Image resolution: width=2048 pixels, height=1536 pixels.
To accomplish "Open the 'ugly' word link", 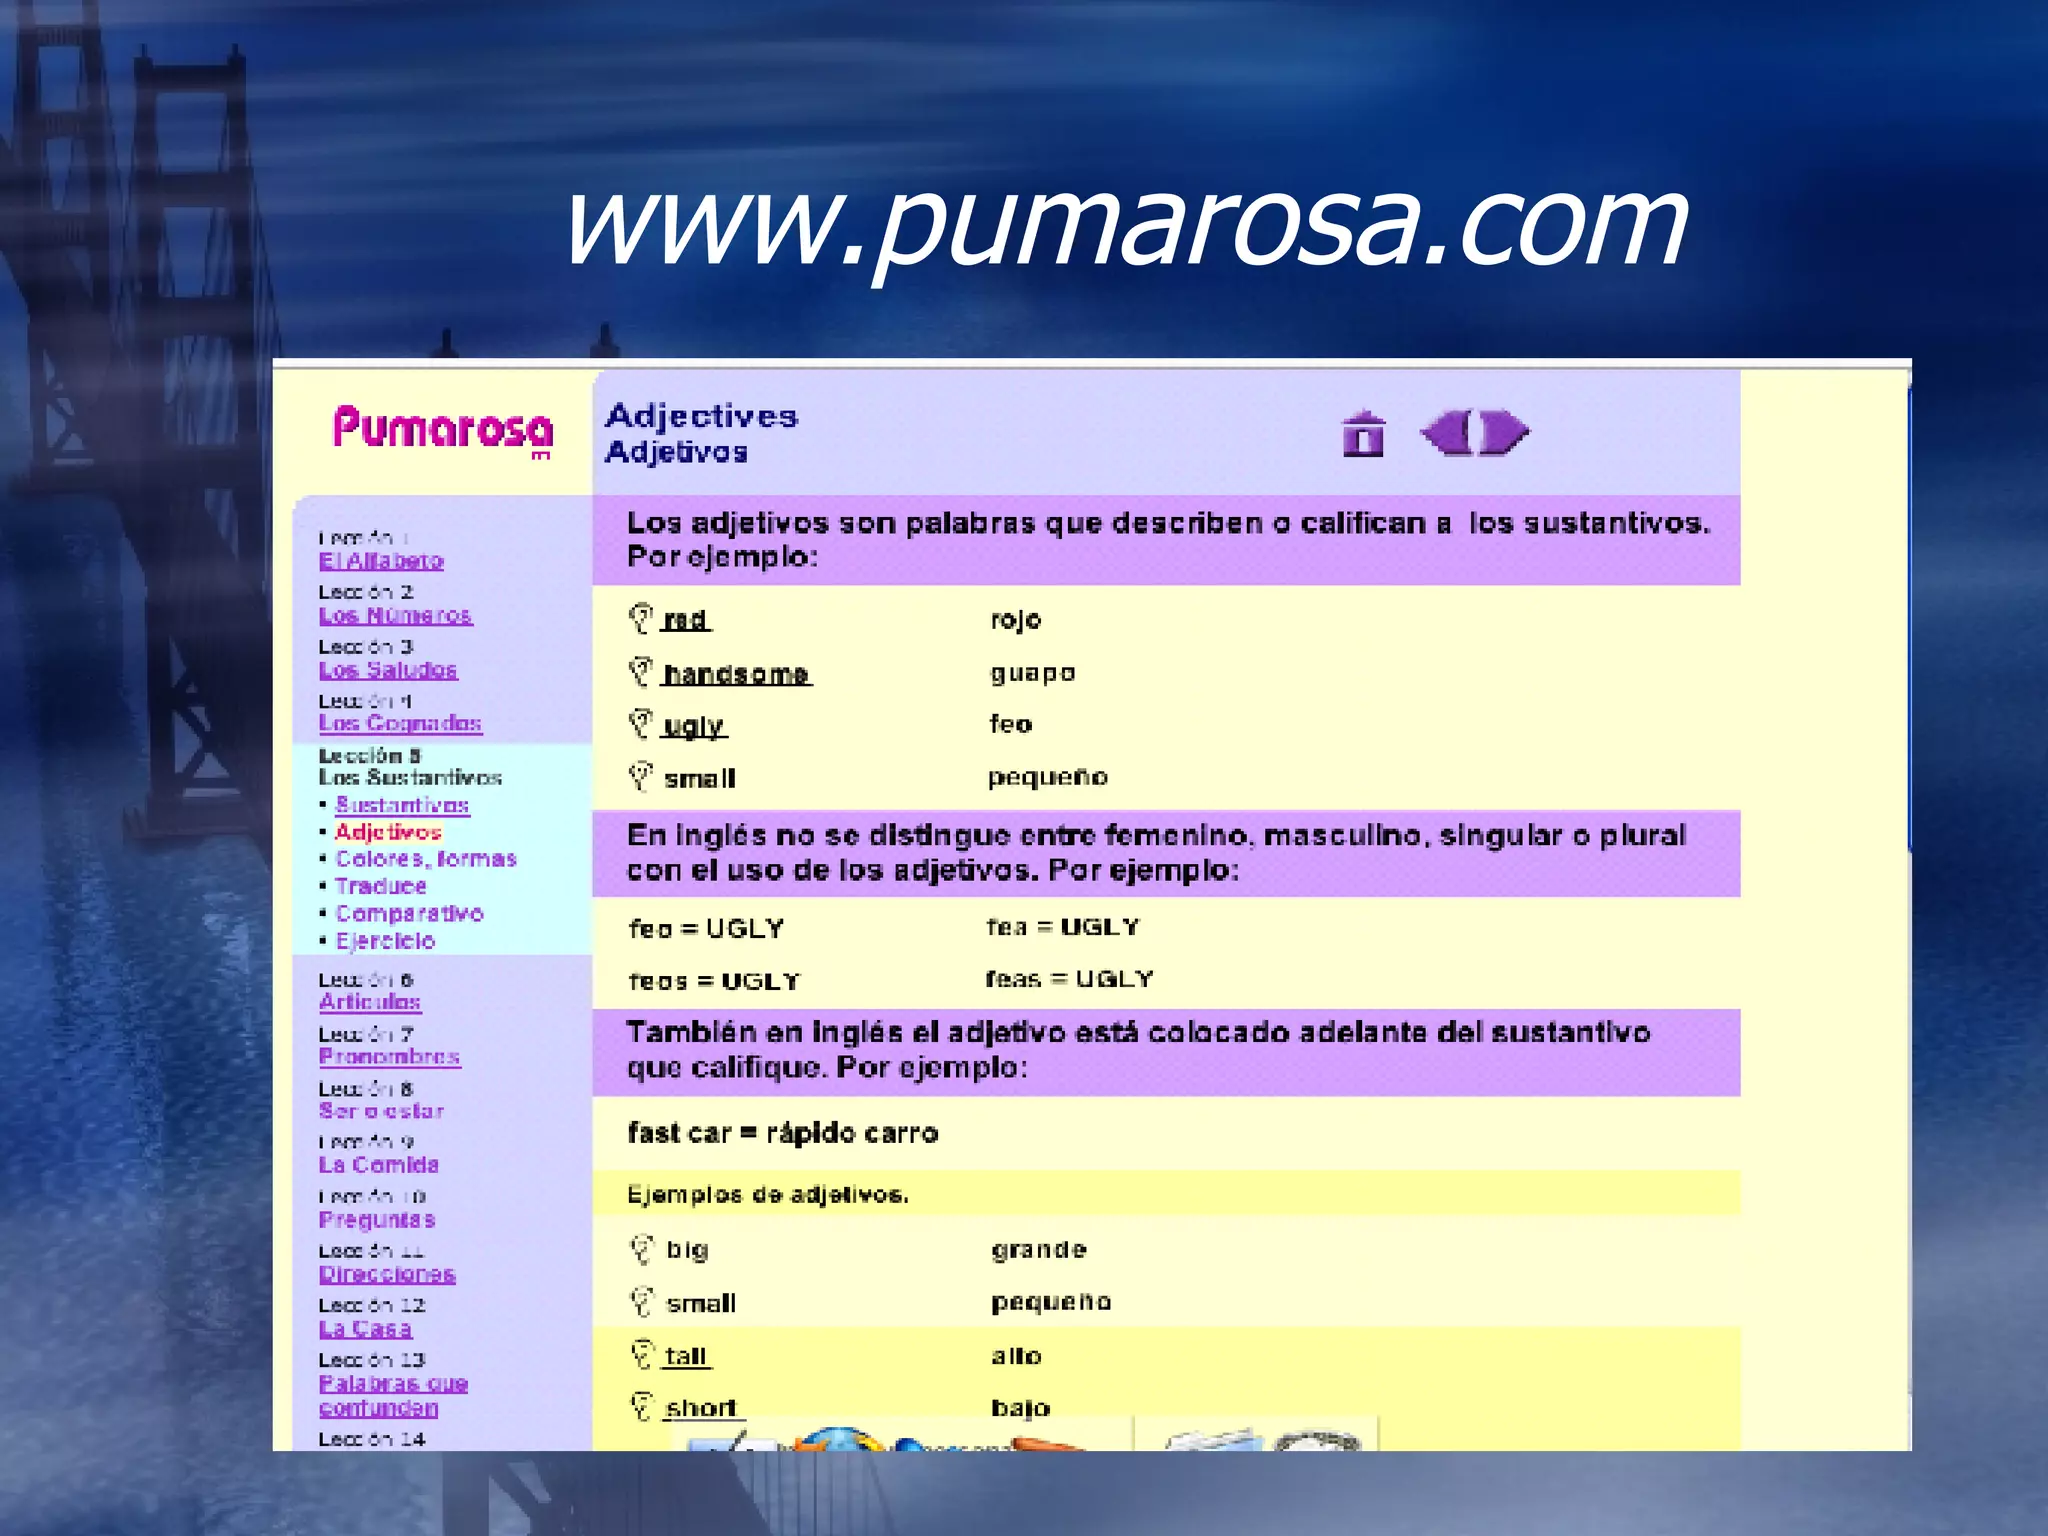I will pyautogui.click(x=694, y=727).
